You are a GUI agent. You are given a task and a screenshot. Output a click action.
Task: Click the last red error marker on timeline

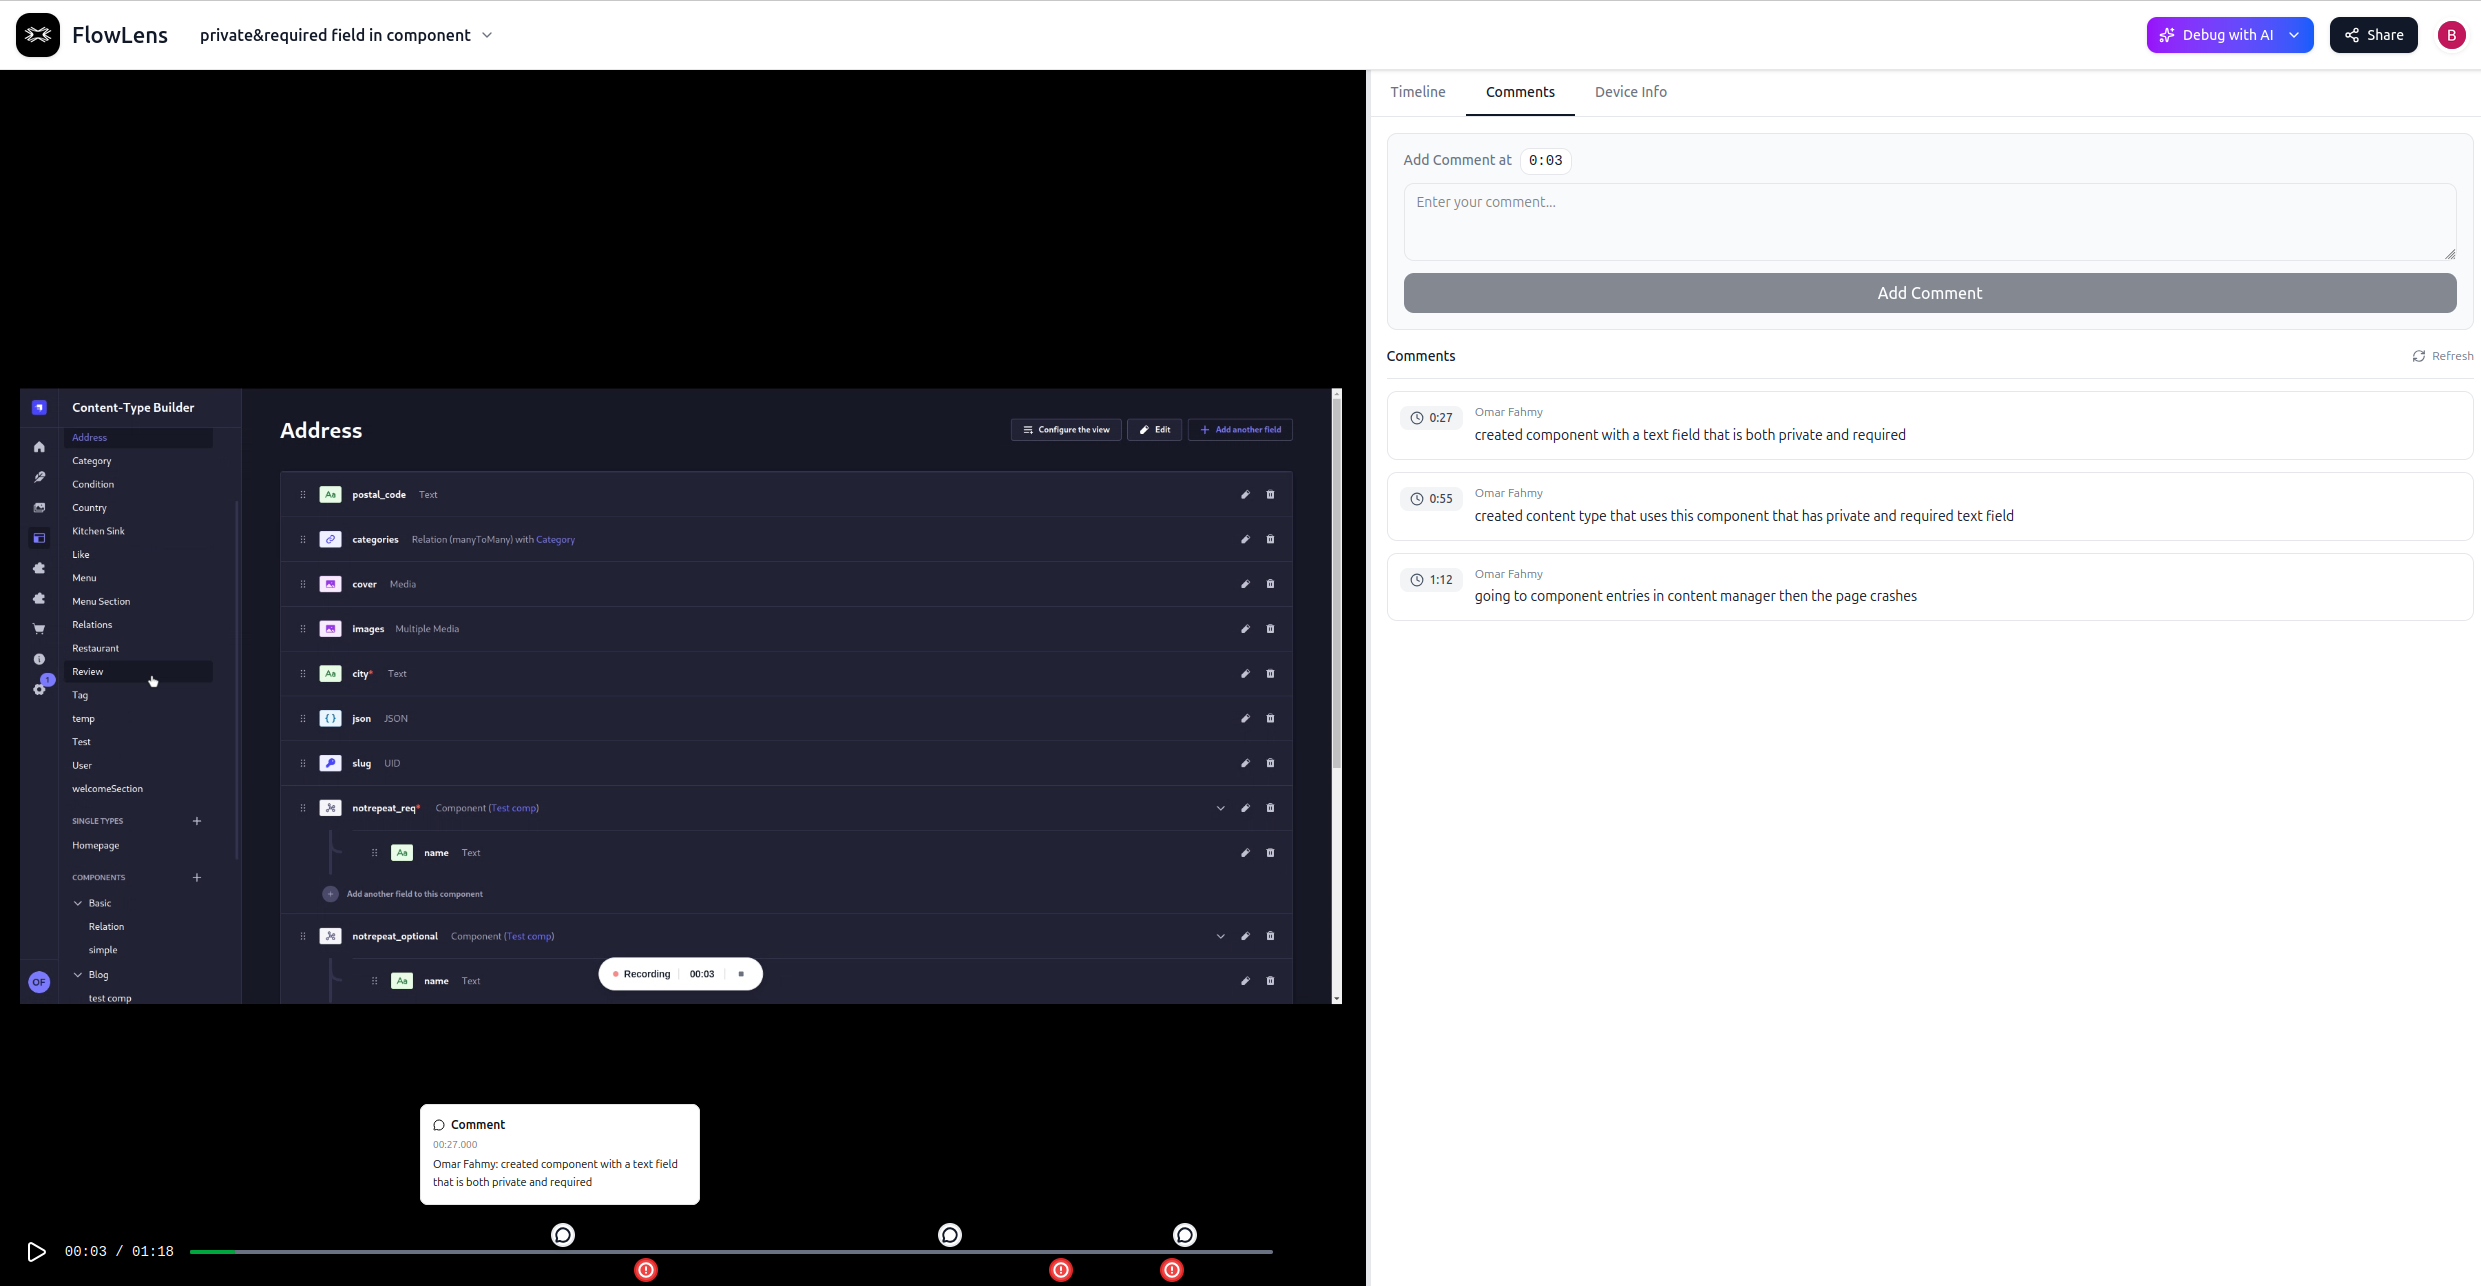coord(1172,1270)
